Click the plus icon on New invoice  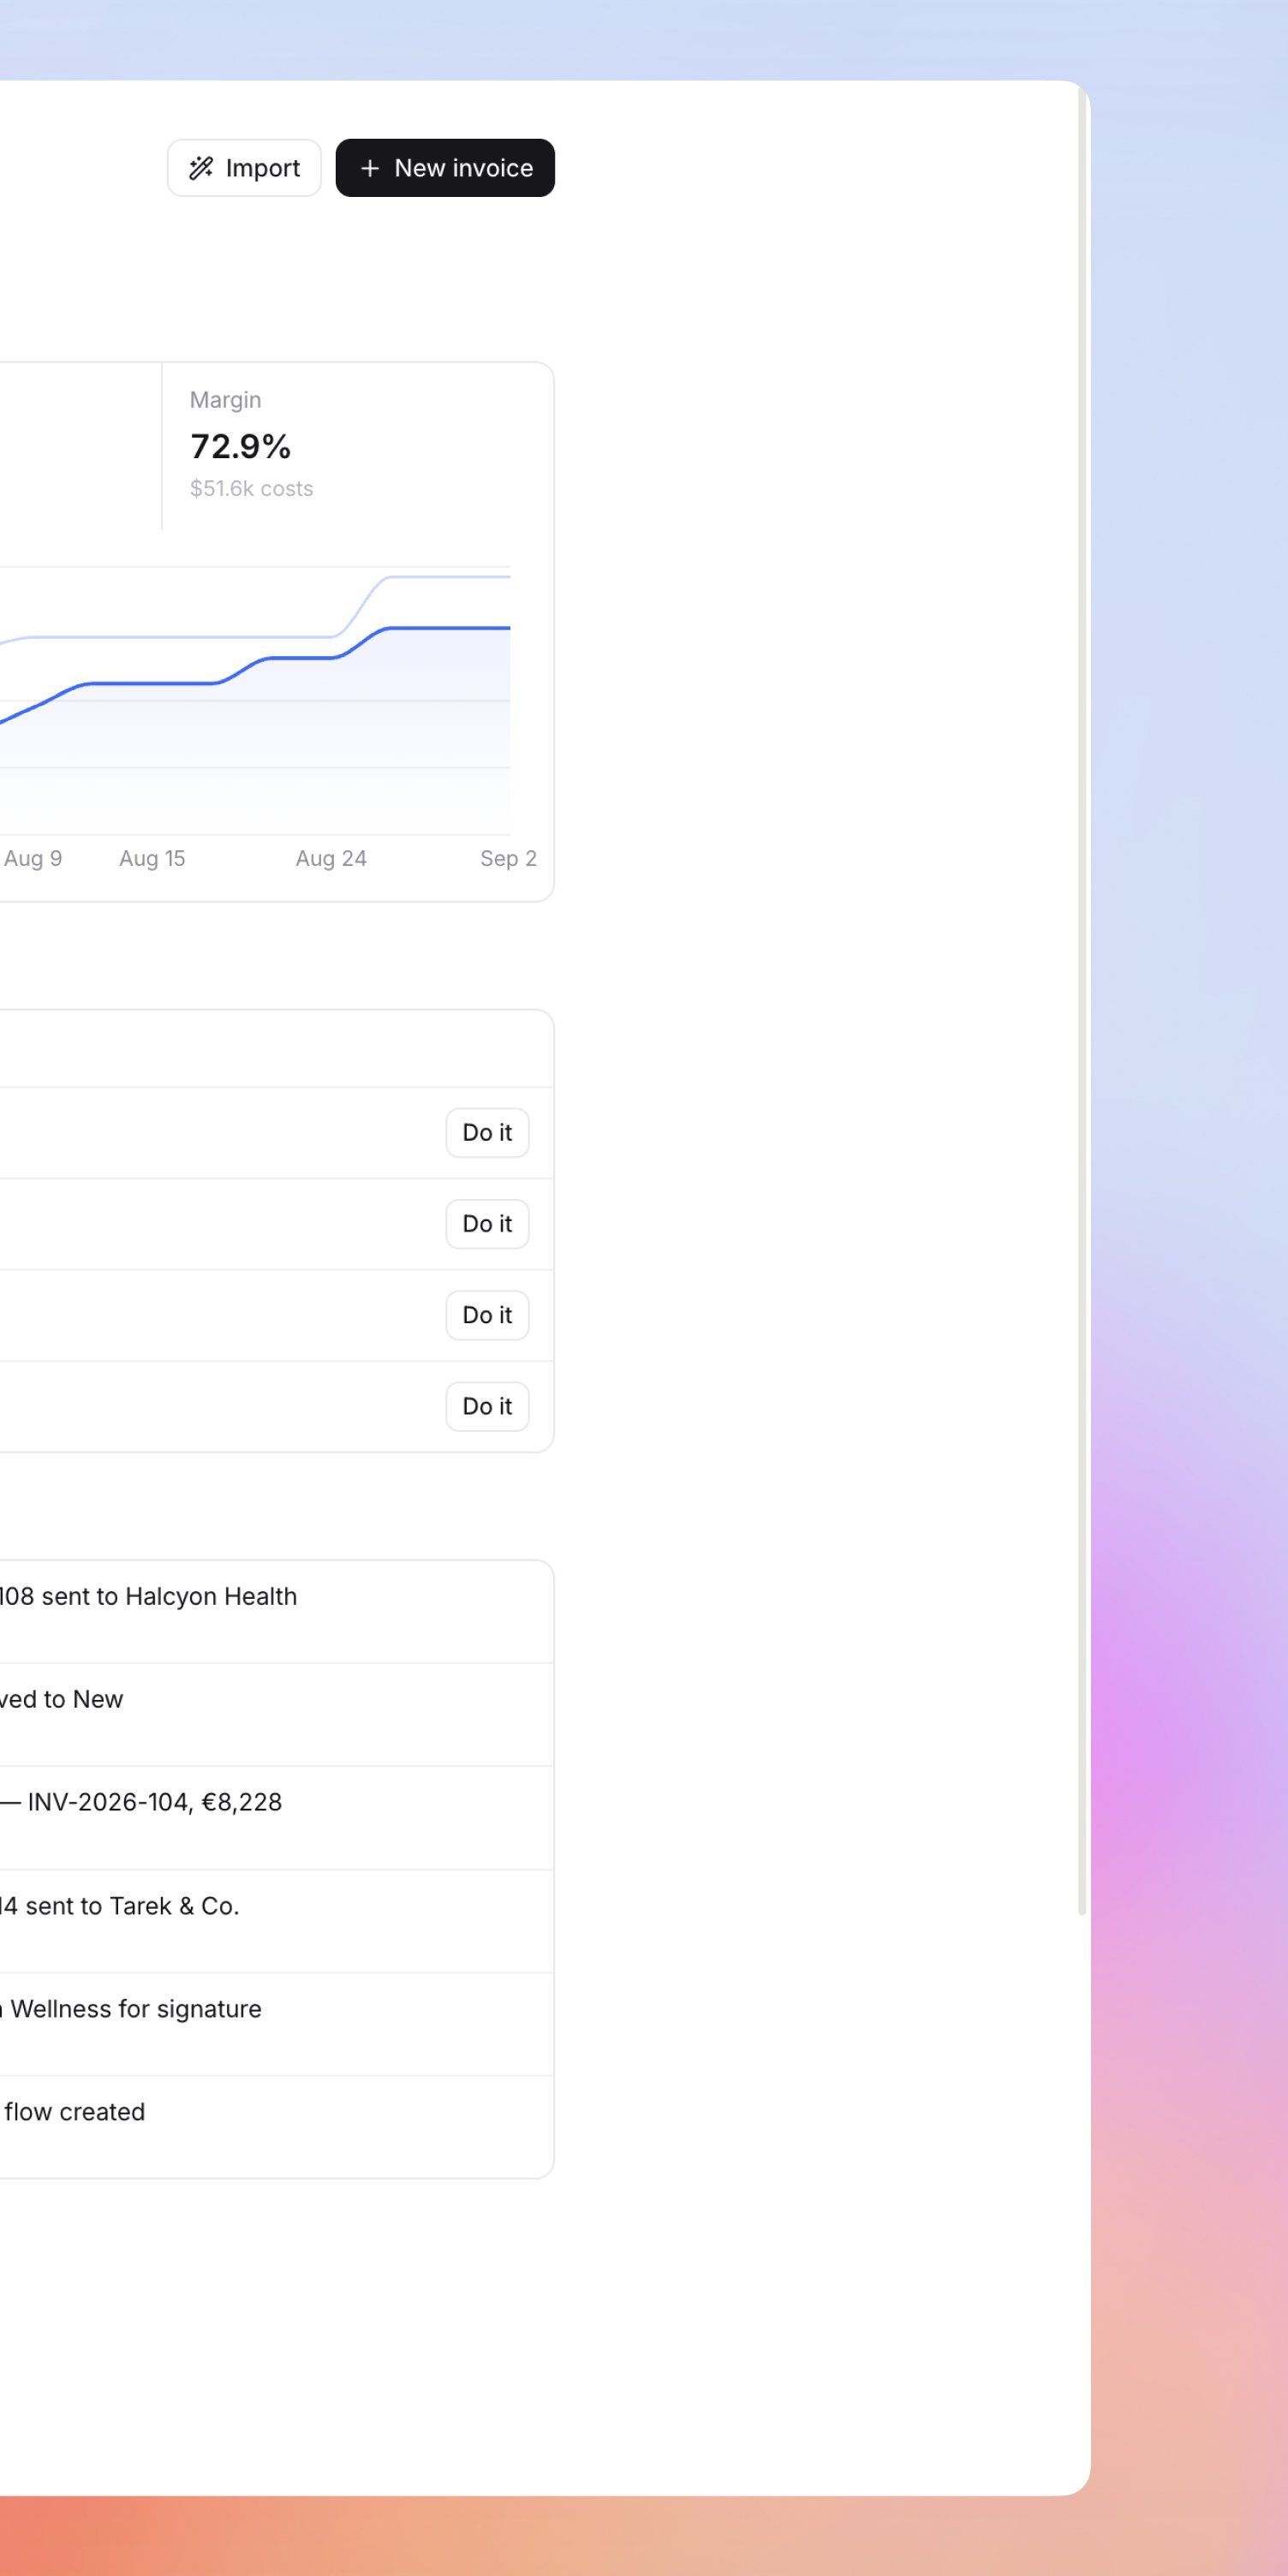click(370, 168)
